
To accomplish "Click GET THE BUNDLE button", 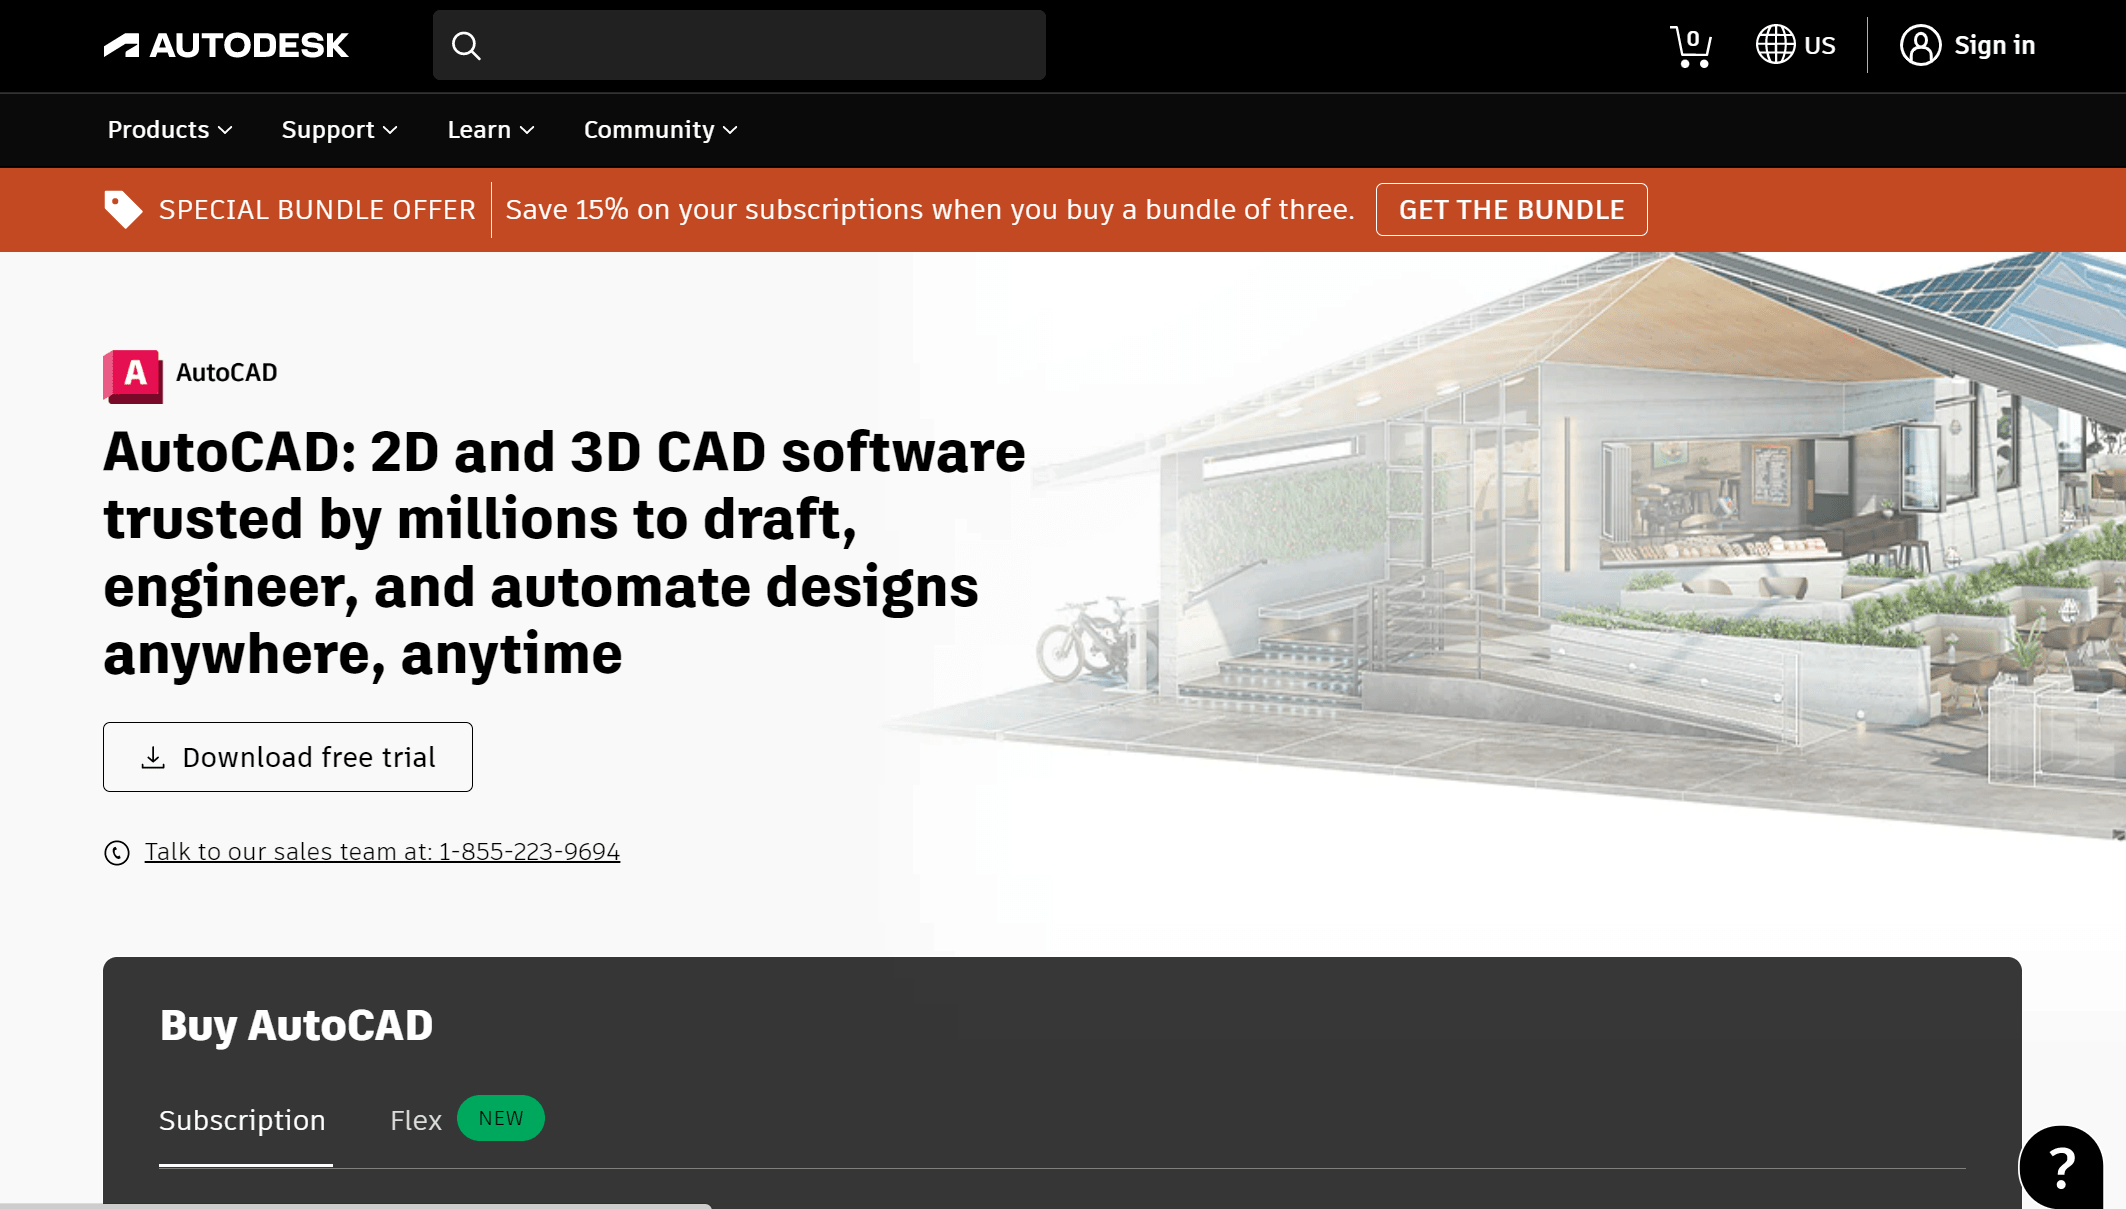I will click(1511, 209).
